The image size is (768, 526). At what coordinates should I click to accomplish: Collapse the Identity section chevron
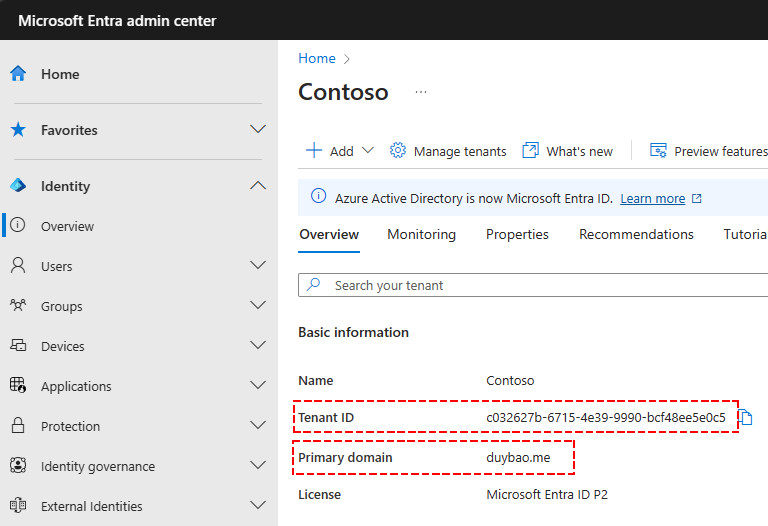click(x=258, y=185)
